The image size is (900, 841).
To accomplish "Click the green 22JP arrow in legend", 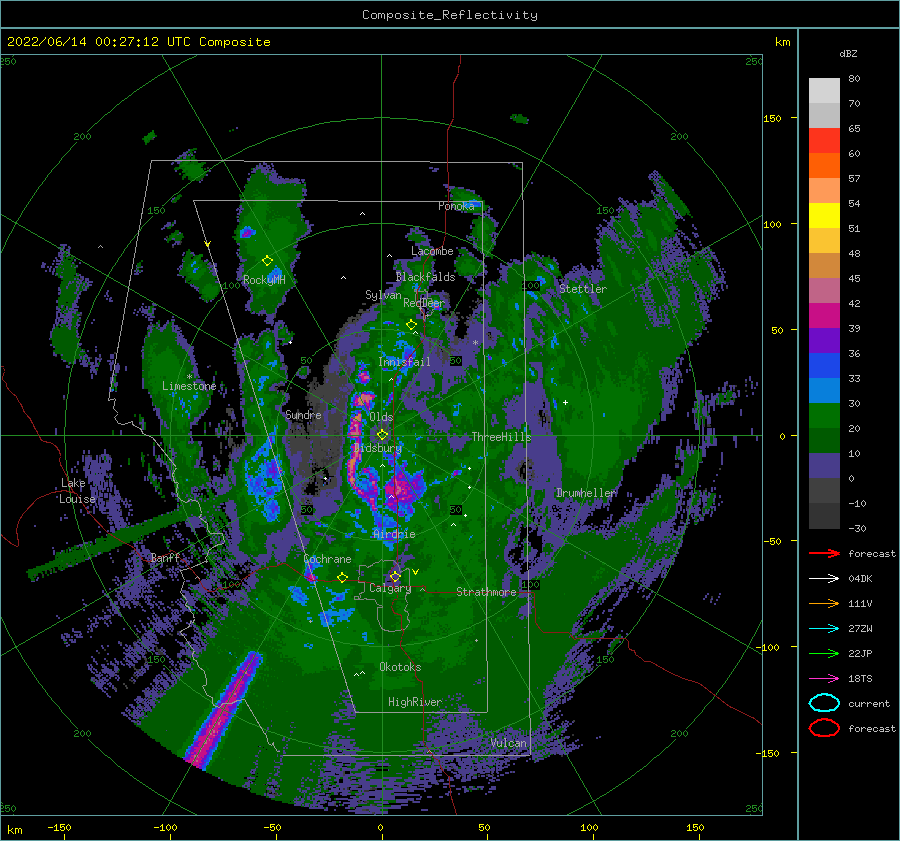I will click(x=824, y=653).
